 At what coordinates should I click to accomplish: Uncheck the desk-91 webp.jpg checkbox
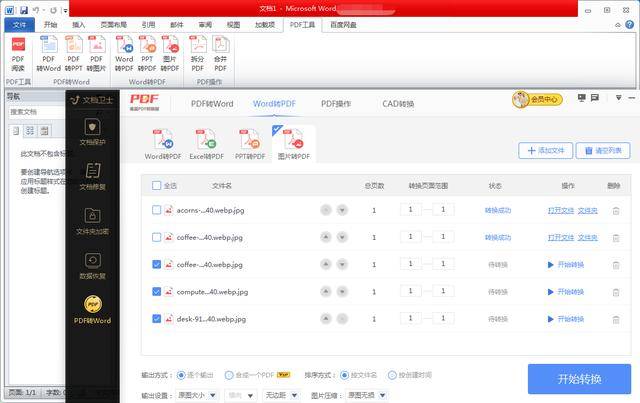click(156, 318)
